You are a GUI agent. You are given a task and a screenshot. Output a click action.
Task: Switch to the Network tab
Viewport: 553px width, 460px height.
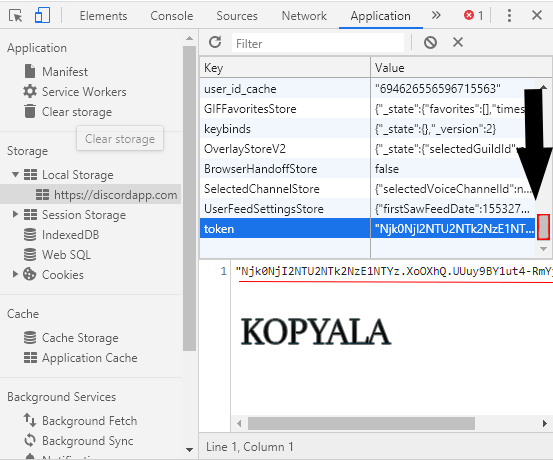(x=304, y=16)
